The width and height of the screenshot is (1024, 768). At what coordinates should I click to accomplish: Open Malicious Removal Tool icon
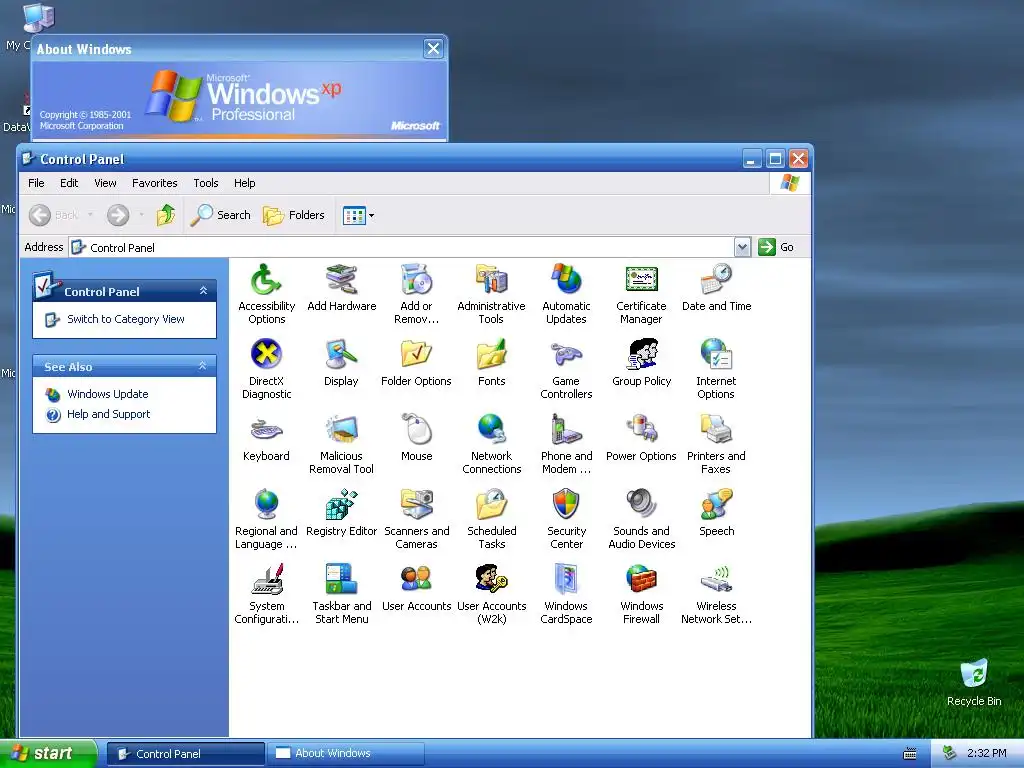(x=342, y=430)
